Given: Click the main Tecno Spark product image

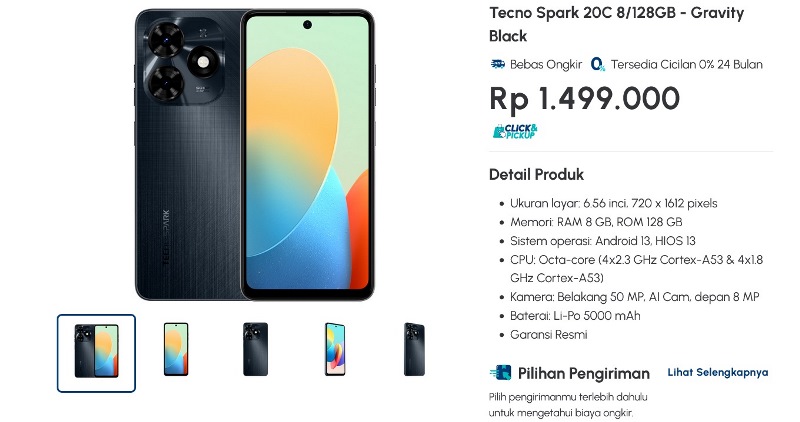Looking at the screenshot, I should pyautogui.click(x=255, y=155).
